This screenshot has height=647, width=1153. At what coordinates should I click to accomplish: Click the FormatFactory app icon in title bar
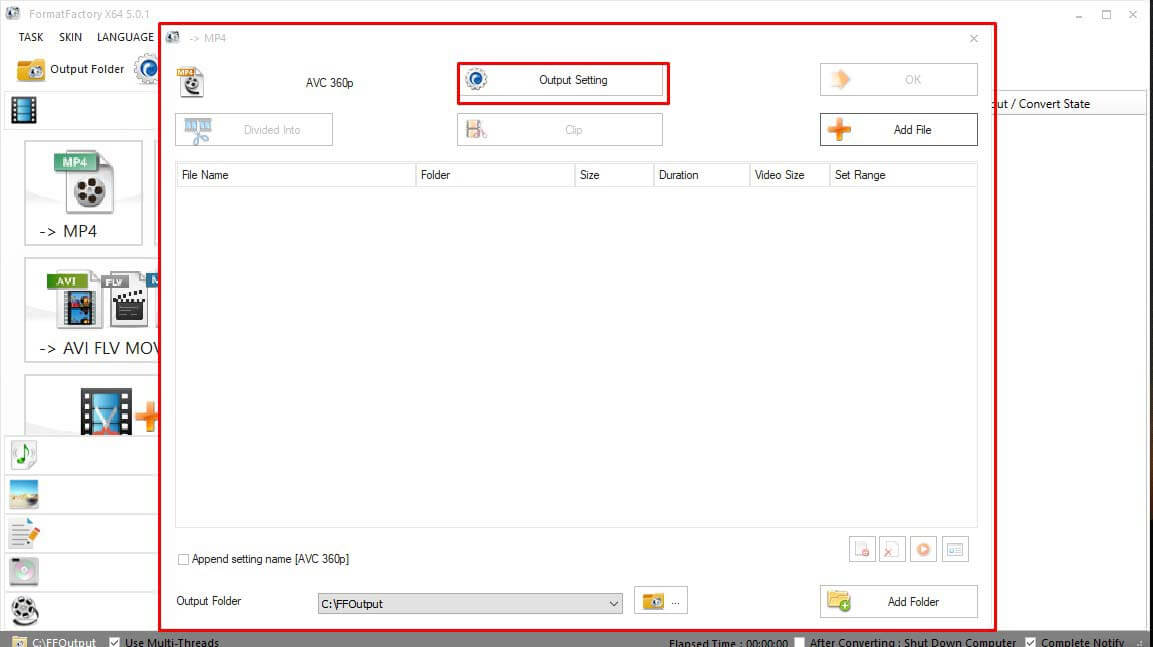(13, 13)
